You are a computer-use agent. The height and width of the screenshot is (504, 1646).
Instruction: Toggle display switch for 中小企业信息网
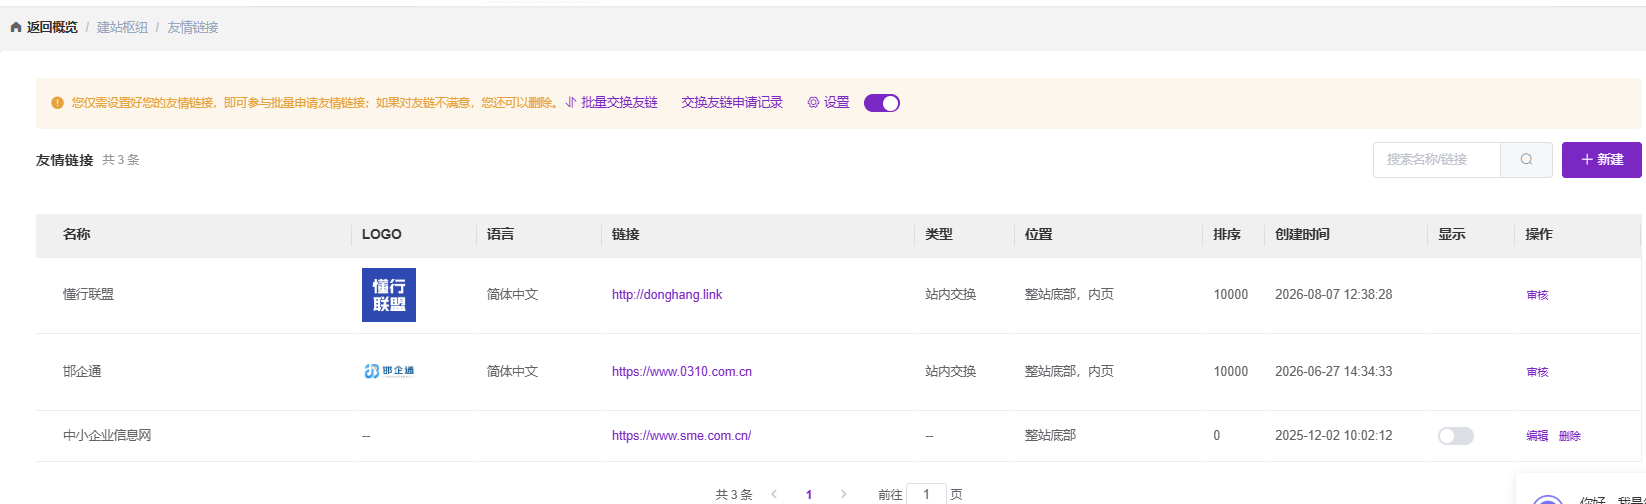[1456, 436]
